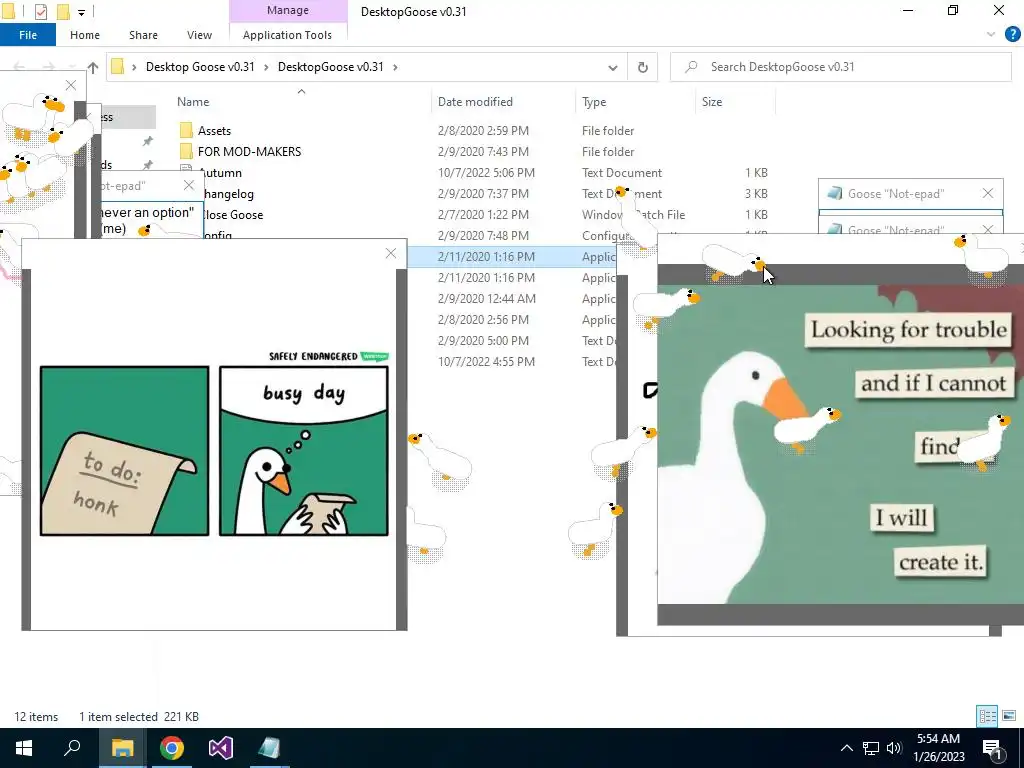
Task: Switch to details view layout icon
Action: point(987,716)
